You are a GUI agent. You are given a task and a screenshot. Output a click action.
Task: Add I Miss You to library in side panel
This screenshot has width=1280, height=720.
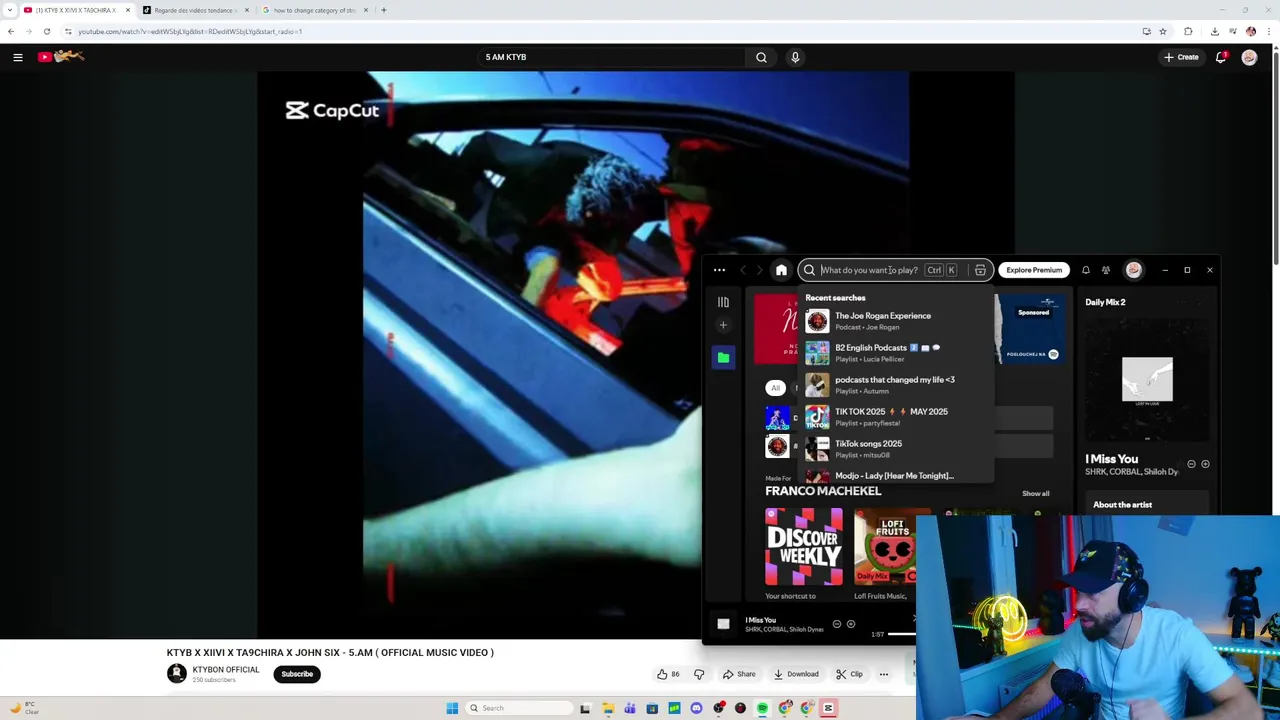pyautogui.click(x=1205, y=464)
